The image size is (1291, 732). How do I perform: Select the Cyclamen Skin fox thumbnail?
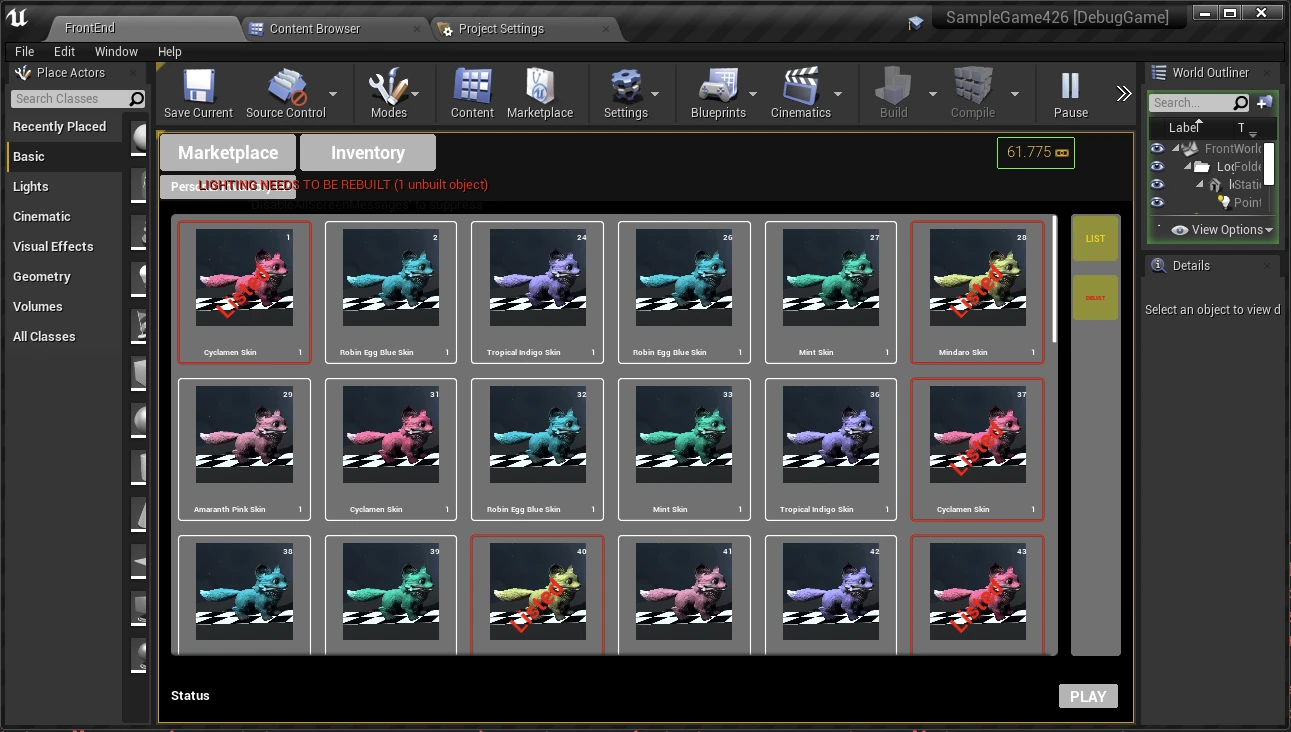click(x=244, y=280)
